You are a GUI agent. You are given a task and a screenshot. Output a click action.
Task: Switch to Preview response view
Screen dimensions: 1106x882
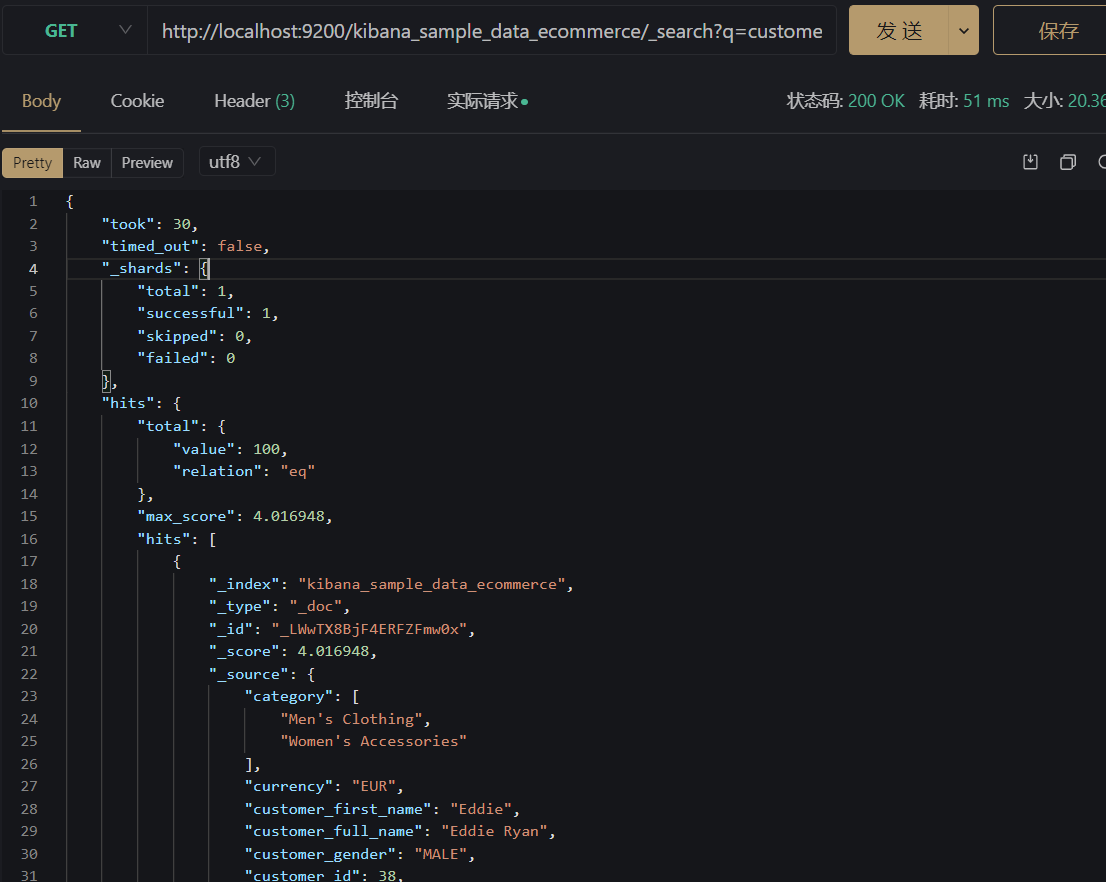click(147, 163)
